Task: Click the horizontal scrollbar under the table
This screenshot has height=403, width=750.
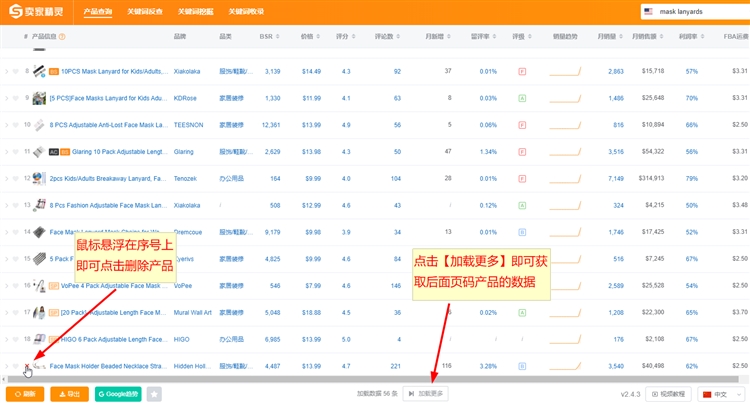Action: click(x=373, y=379)
